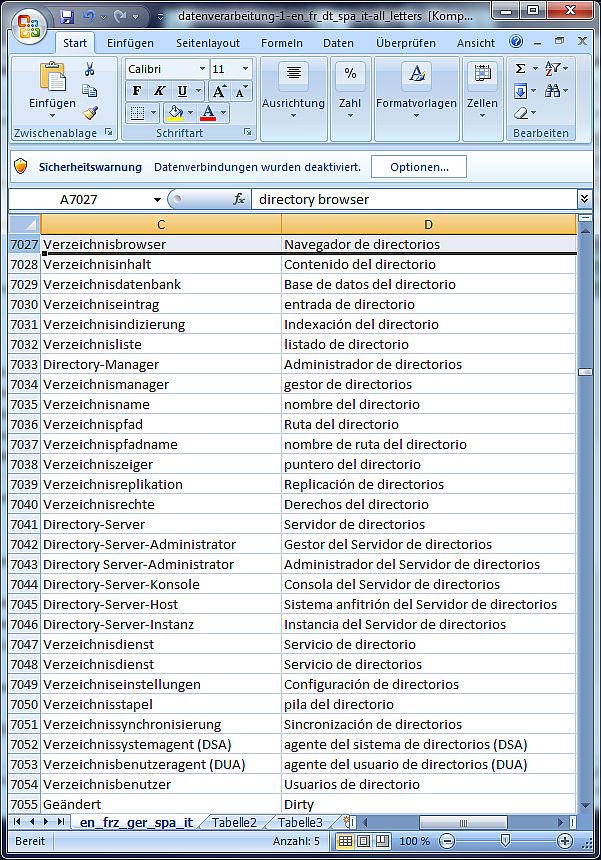This screenshot has width=601, height=860.
Task: Apply cell borders icon
Action: 137,113
